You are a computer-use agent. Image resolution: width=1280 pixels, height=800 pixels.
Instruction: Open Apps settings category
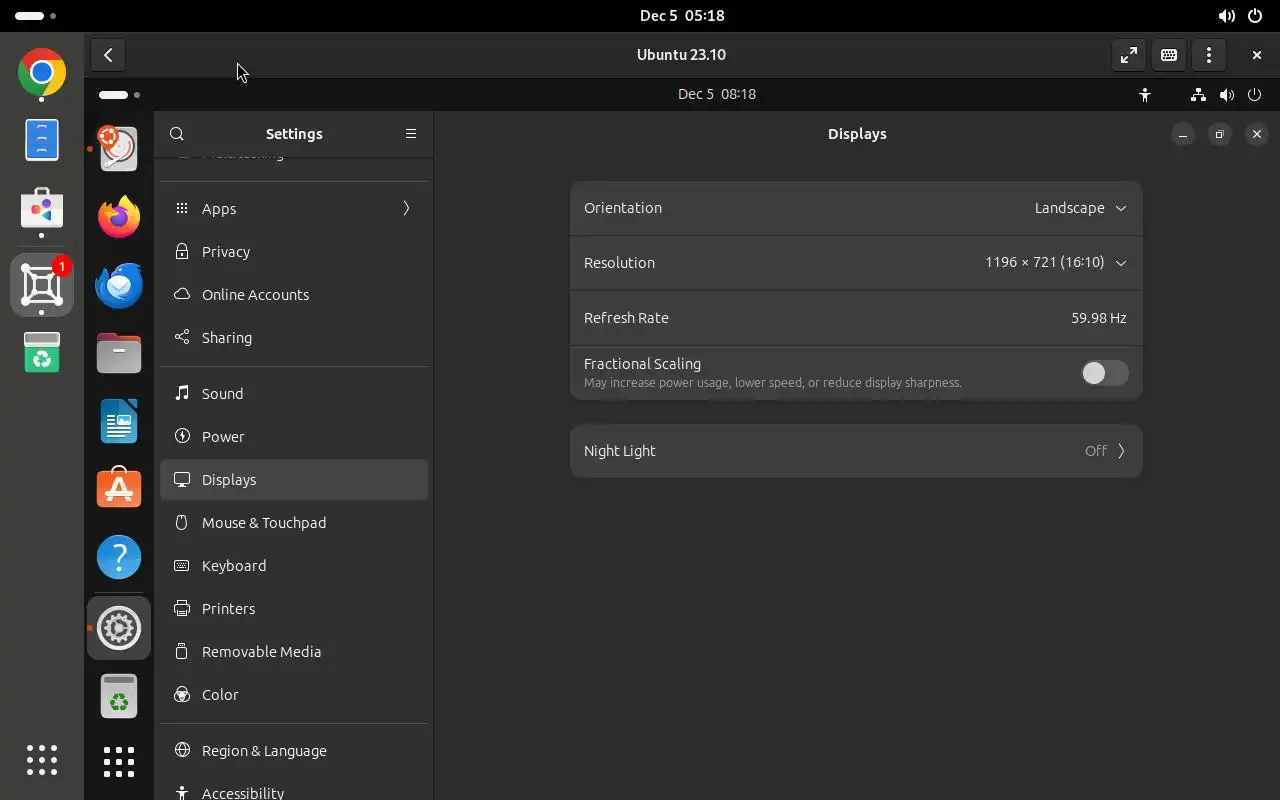pyautogui.click(x=294, y=208)
